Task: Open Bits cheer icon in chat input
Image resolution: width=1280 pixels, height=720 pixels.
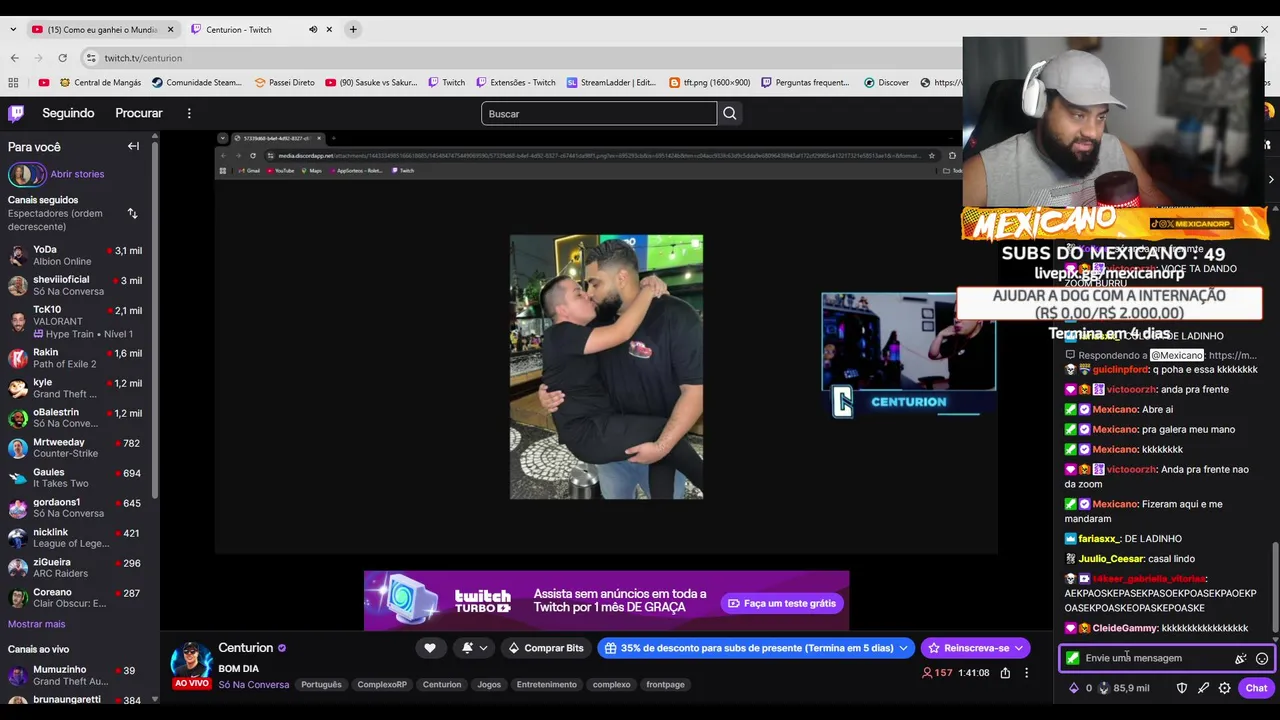Action: (1241, 658)
